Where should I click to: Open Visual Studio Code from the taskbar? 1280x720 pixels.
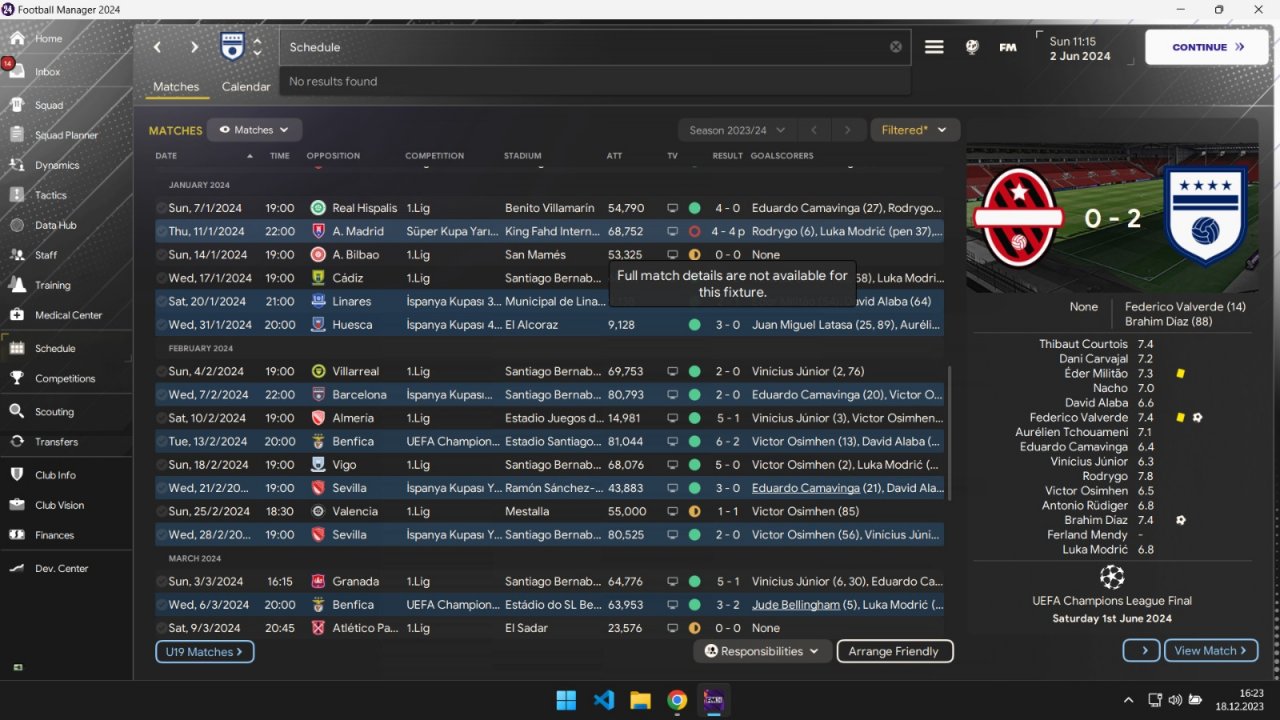click(x=604, y=700)
